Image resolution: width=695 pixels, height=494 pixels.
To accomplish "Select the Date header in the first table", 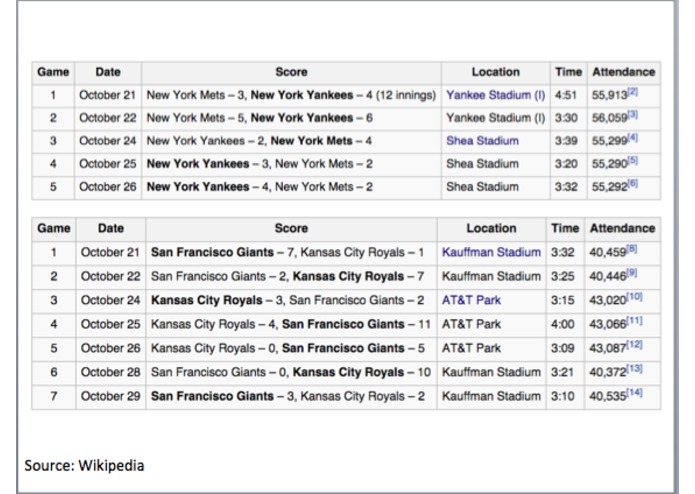I will (x=108, y=72).
